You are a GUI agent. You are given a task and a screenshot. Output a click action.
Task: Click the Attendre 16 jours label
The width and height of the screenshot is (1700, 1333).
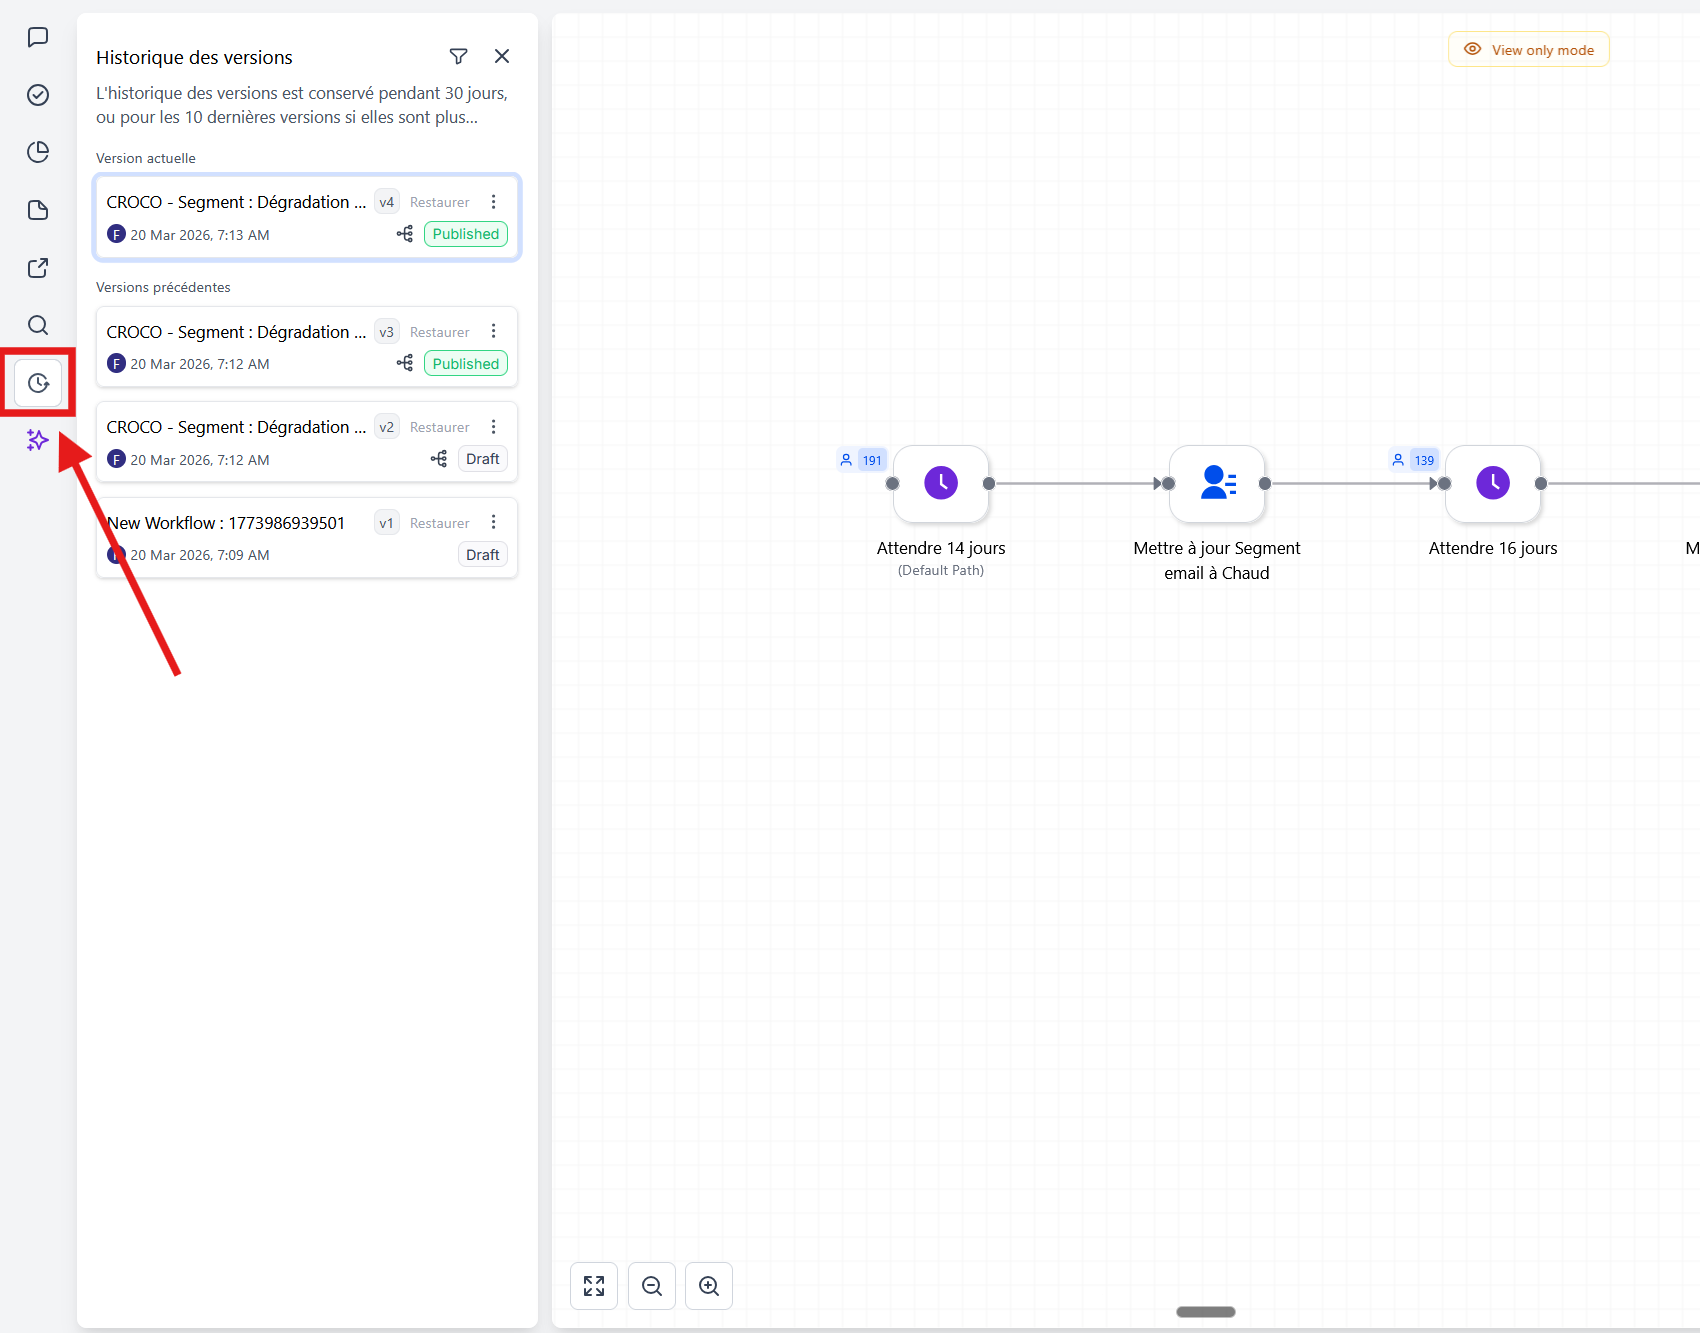[x=1493, y=548]
